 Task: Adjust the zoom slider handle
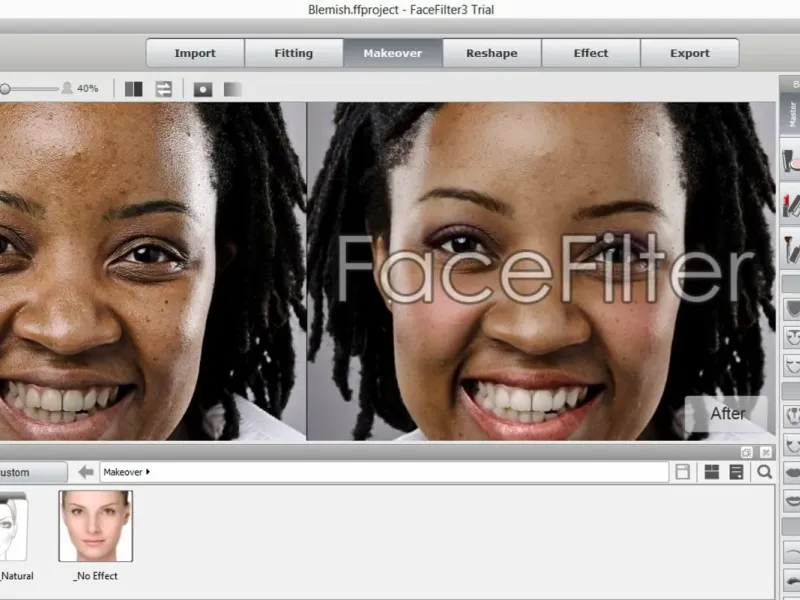coord(5,89)
